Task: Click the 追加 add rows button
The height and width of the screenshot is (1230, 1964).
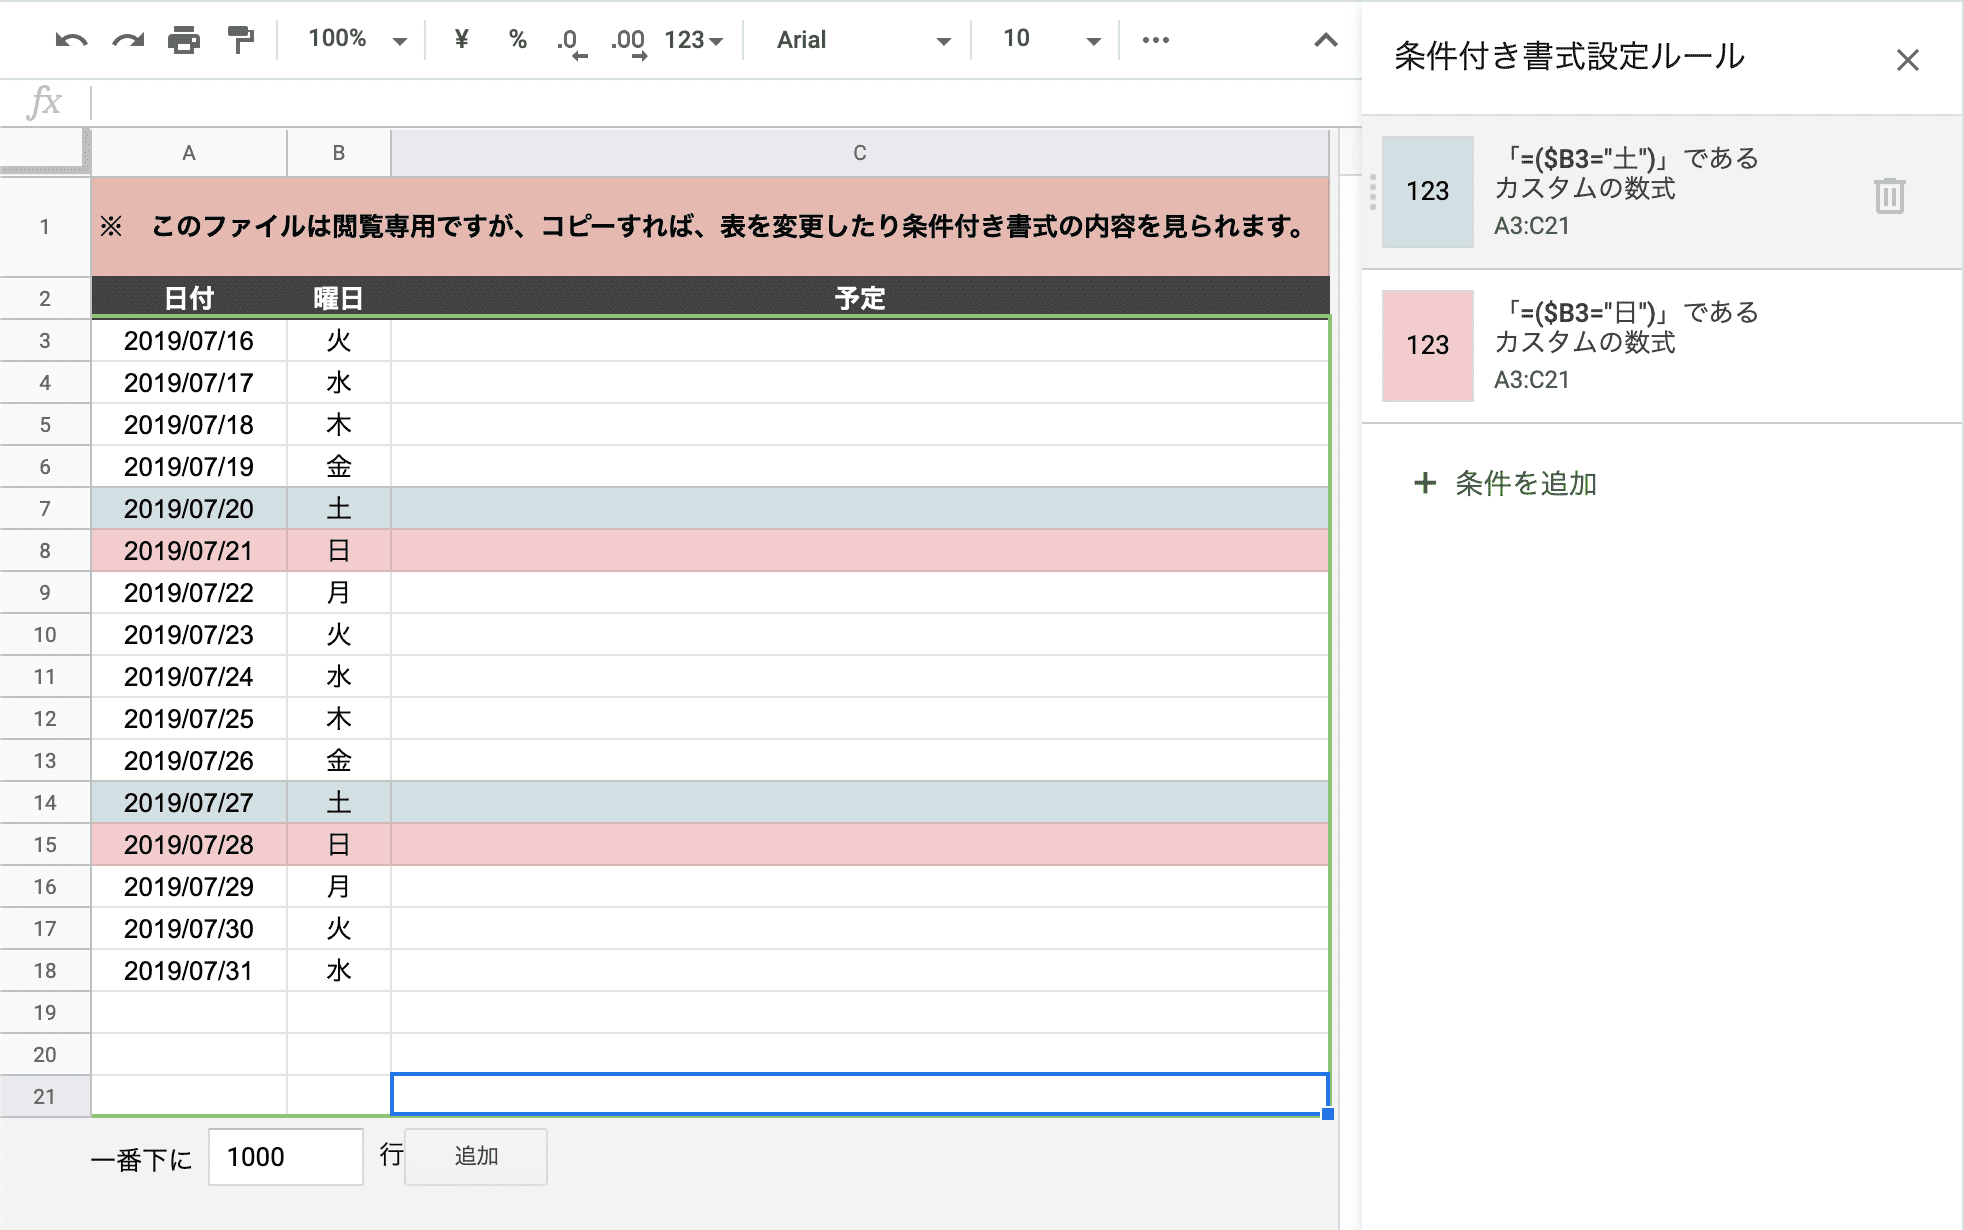Action: pos(476,1156)
